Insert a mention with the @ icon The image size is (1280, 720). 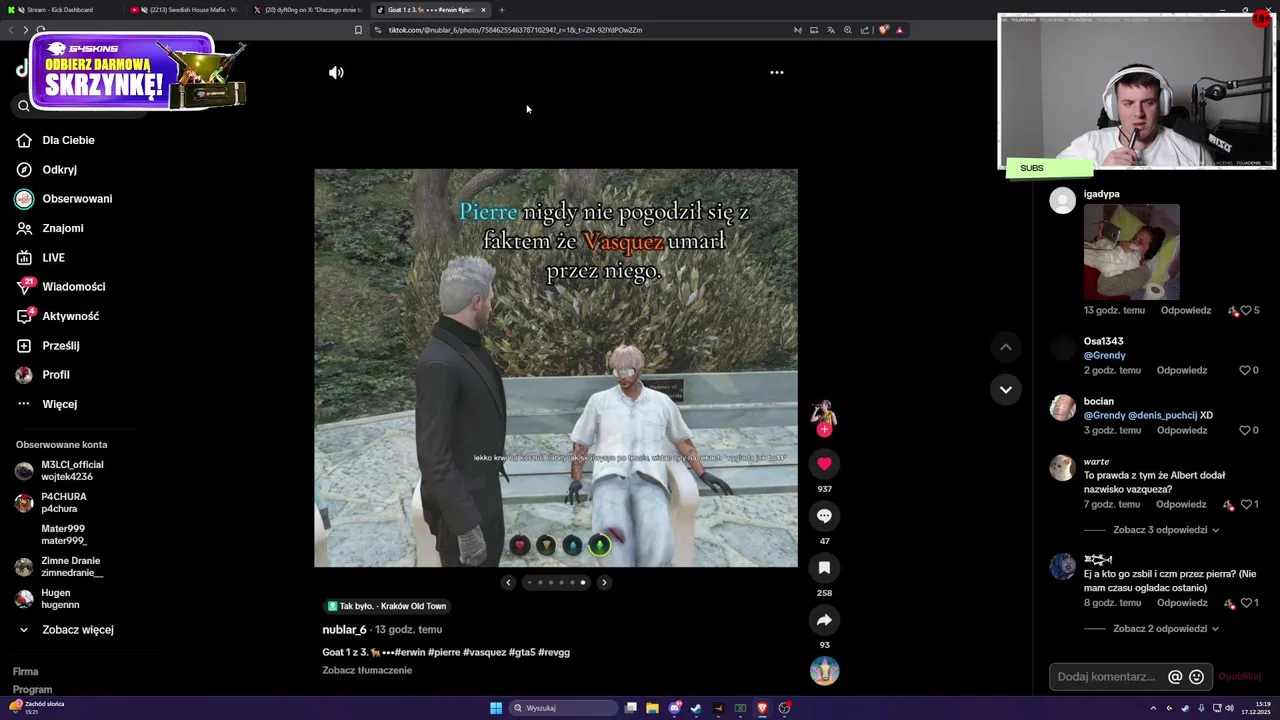pos(1175,677)
